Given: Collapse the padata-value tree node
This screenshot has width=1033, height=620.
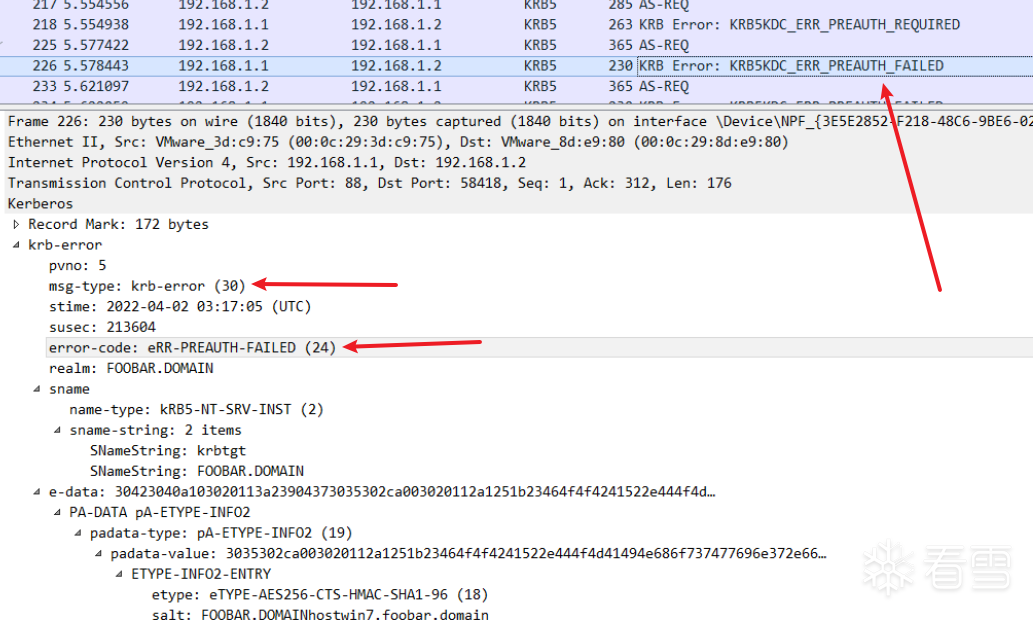Looking at the screenshot, I should [98, 553].
